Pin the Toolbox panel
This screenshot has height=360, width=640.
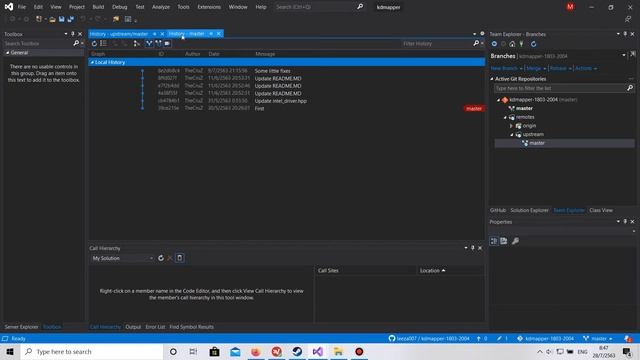[73, 34]
